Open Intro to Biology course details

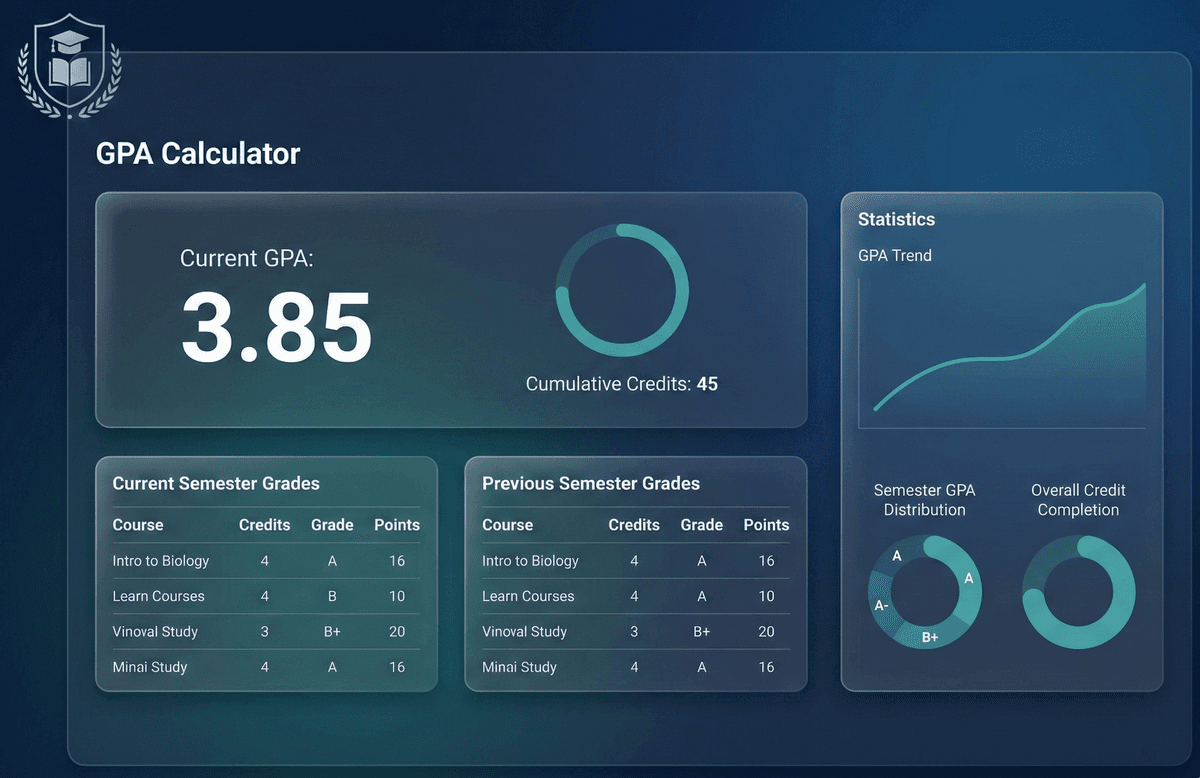coord(161,561)
